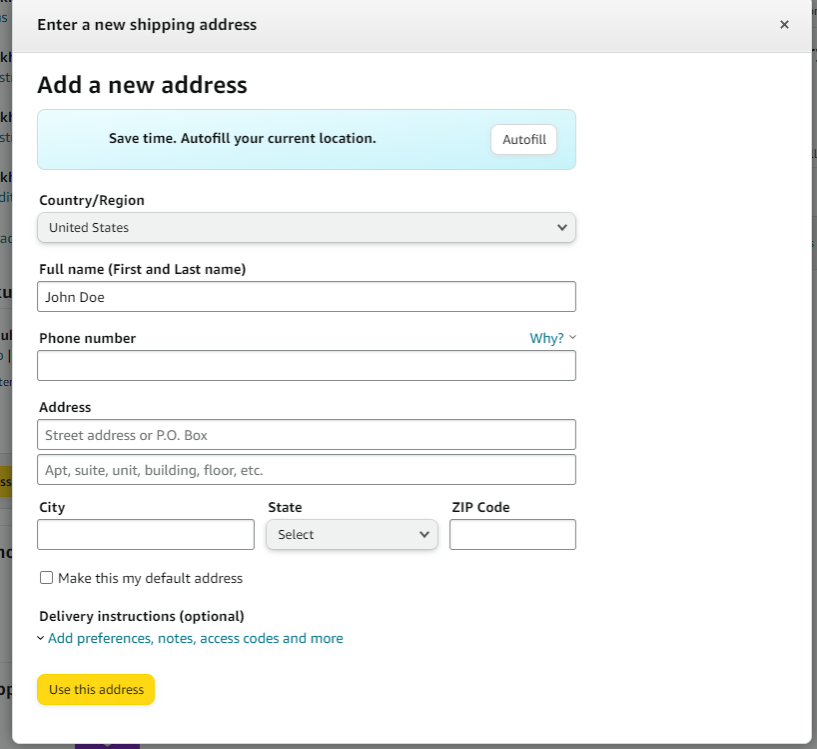Click the Full name input field

click(x=306, y=297)
